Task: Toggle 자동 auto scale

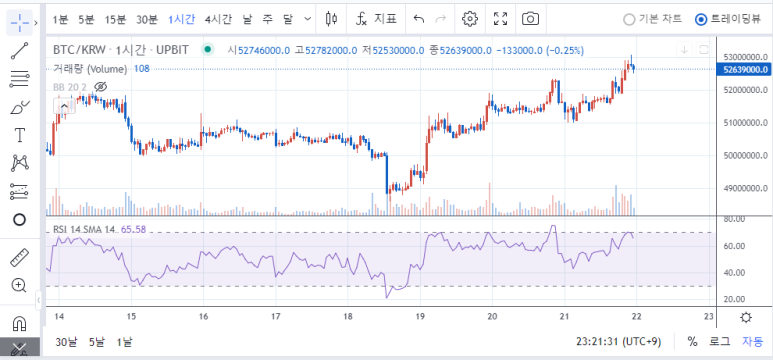Action: click(752, 342)
